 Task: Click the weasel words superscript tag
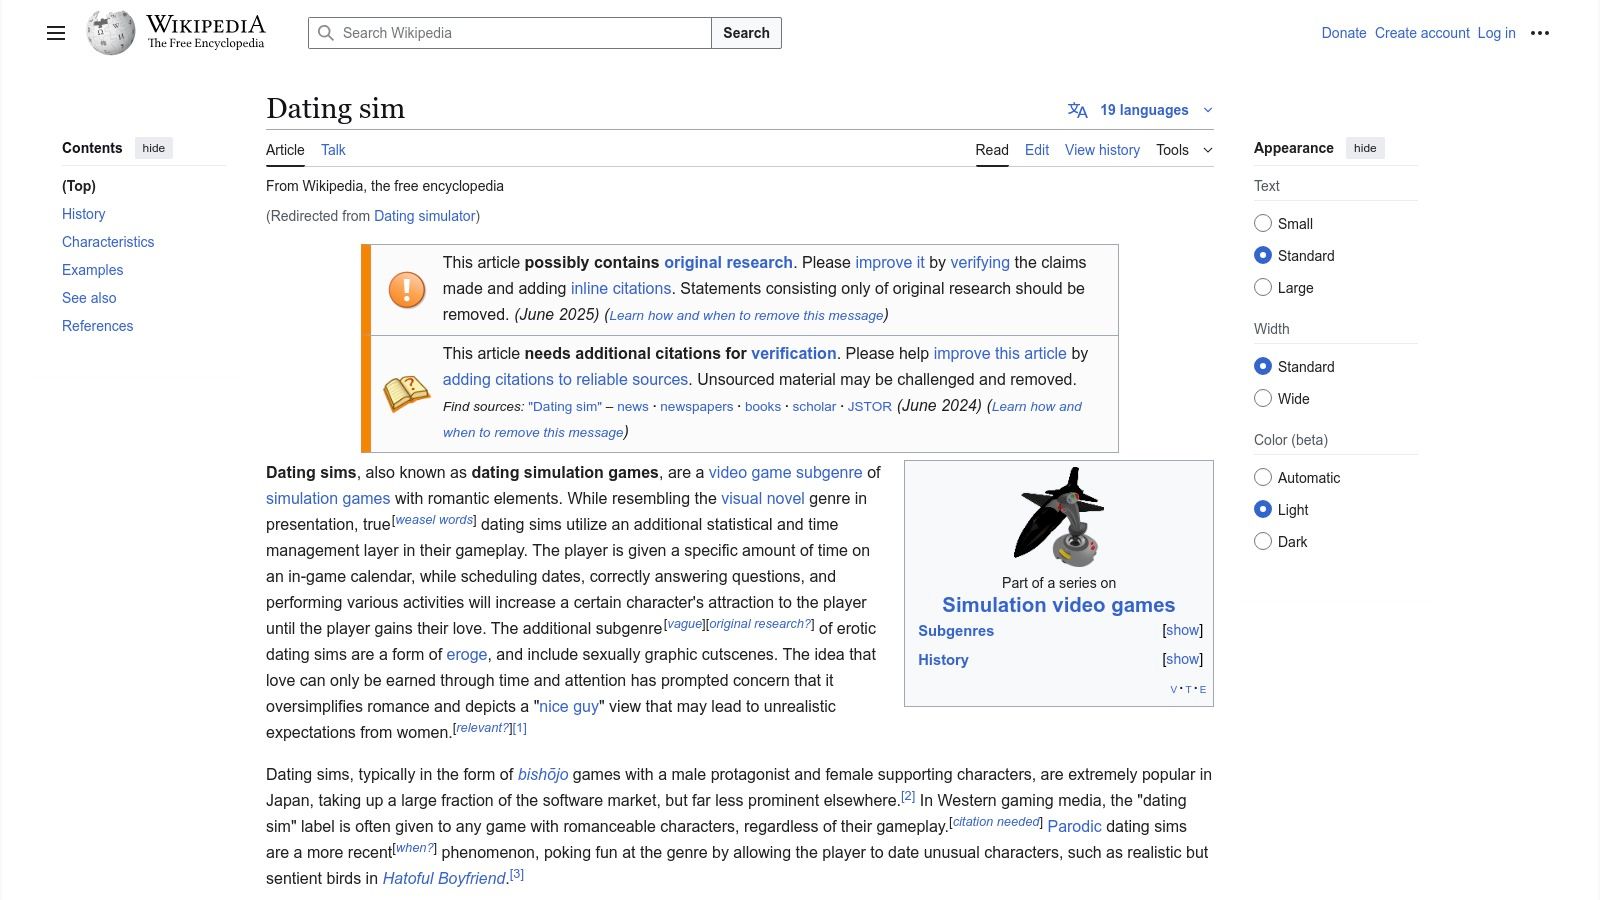point(434,520)
